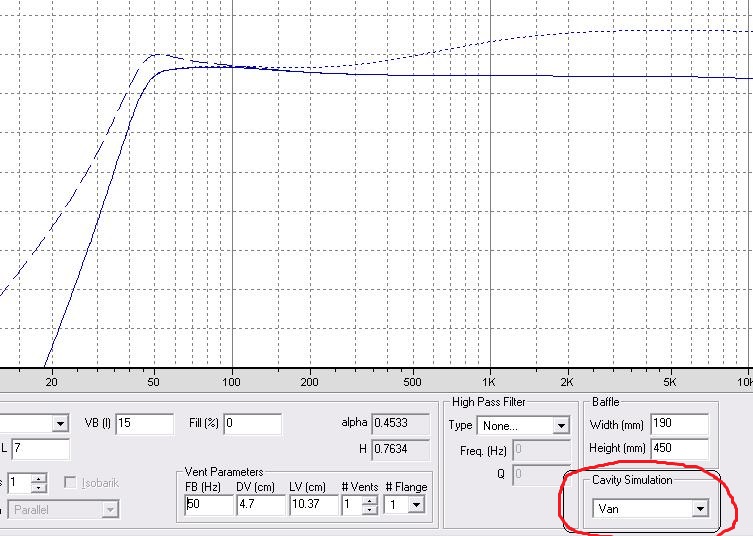Click the Baffle Width (mm) field
753x536 pixels.
pyautogui.click(x=680, y=424)
